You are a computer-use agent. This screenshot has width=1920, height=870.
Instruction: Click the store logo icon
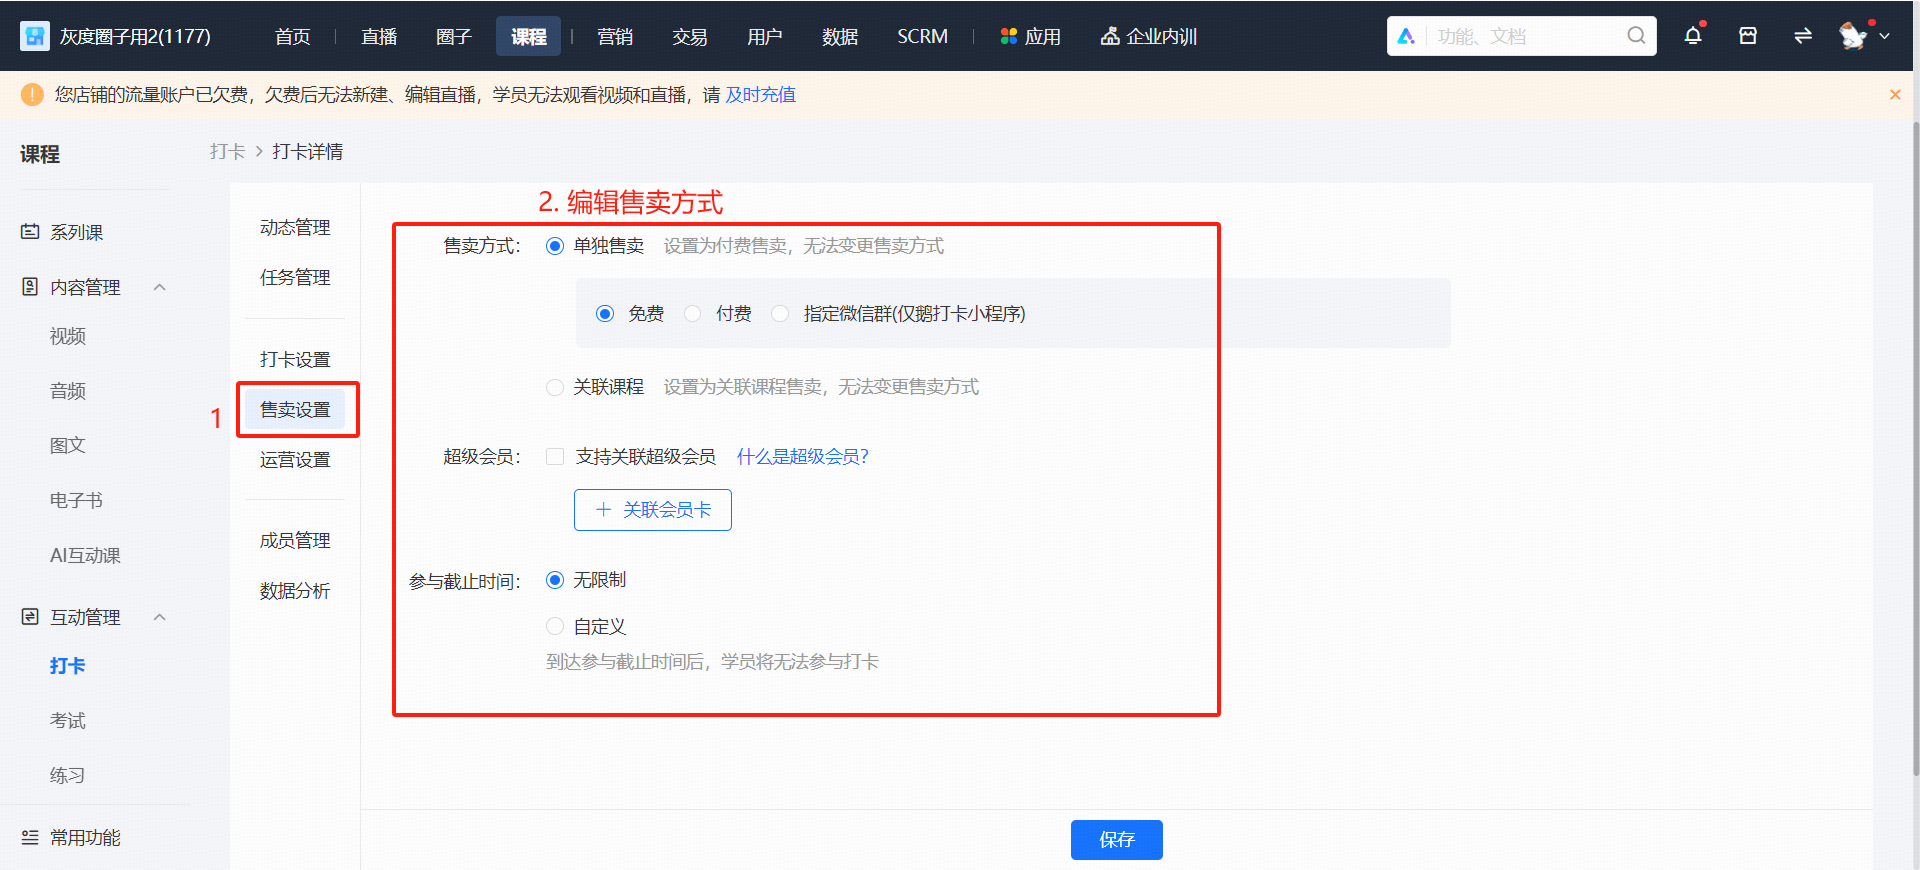click(x=35, y=36)
